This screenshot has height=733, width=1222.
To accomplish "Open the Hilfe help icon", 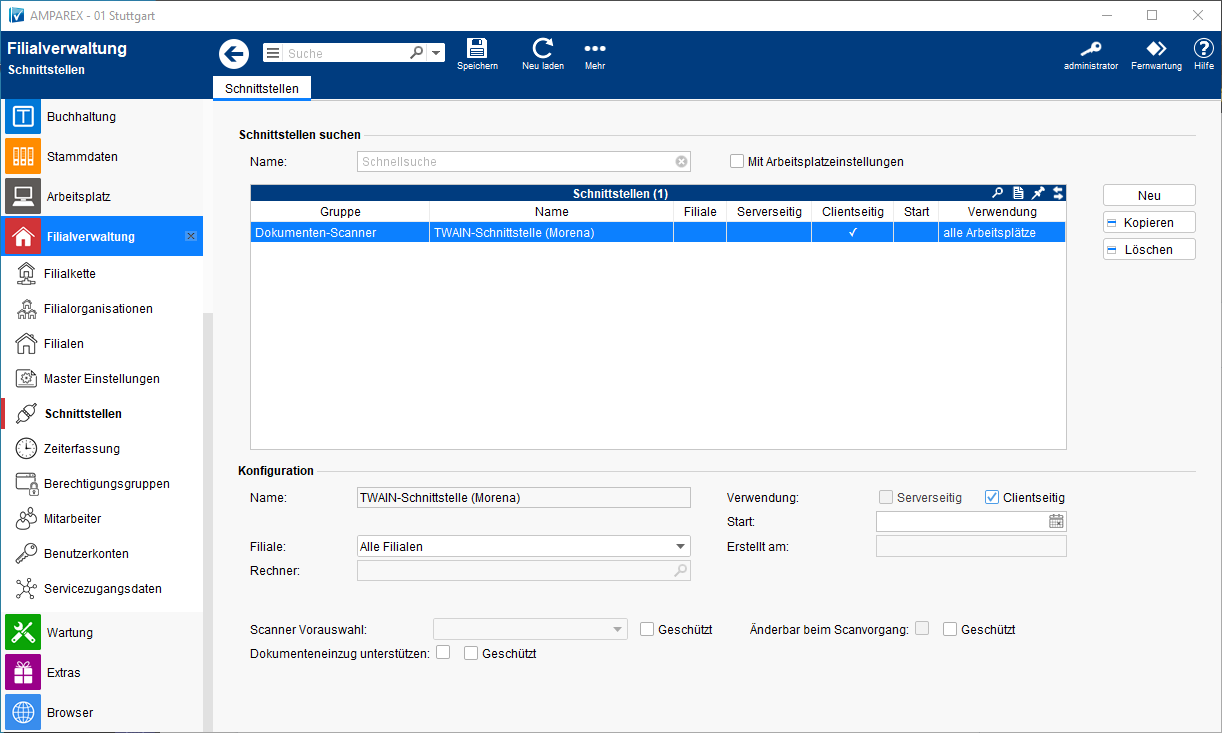I will (x=1203, y=54).
